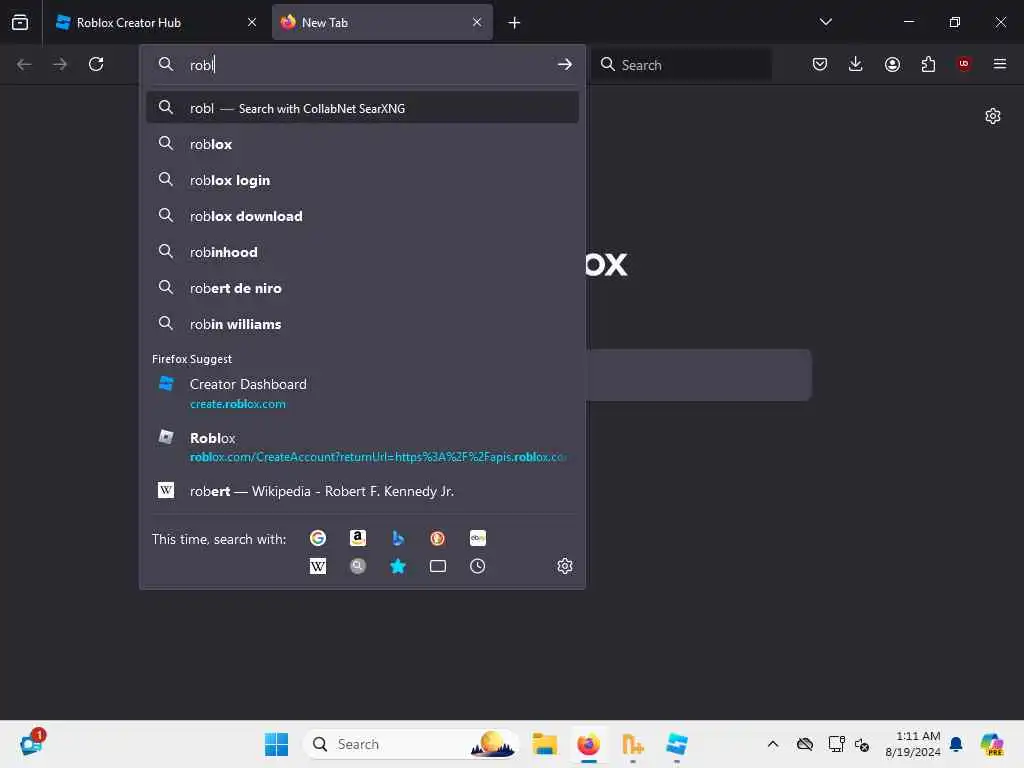Click the Go arrow in address bar

click(565, 64)
